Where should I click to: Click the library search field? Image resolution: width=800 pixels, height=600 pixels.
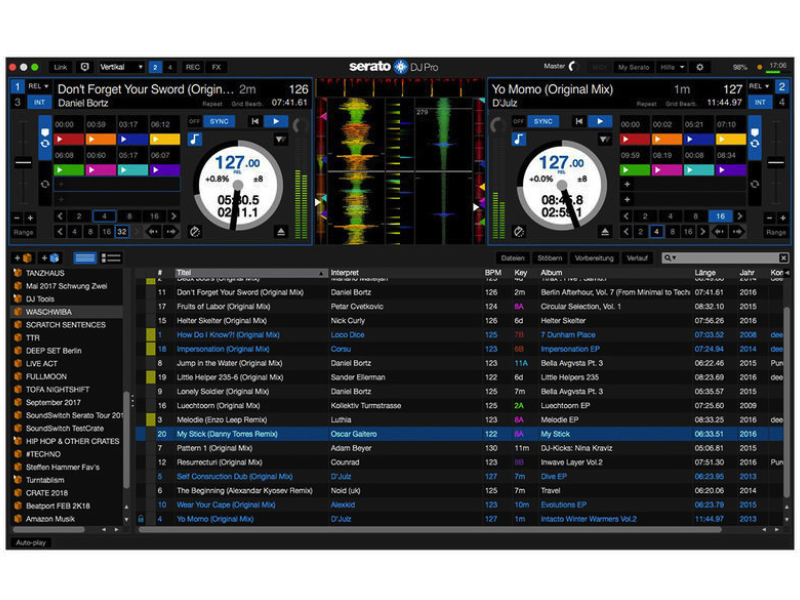[726, 258]
